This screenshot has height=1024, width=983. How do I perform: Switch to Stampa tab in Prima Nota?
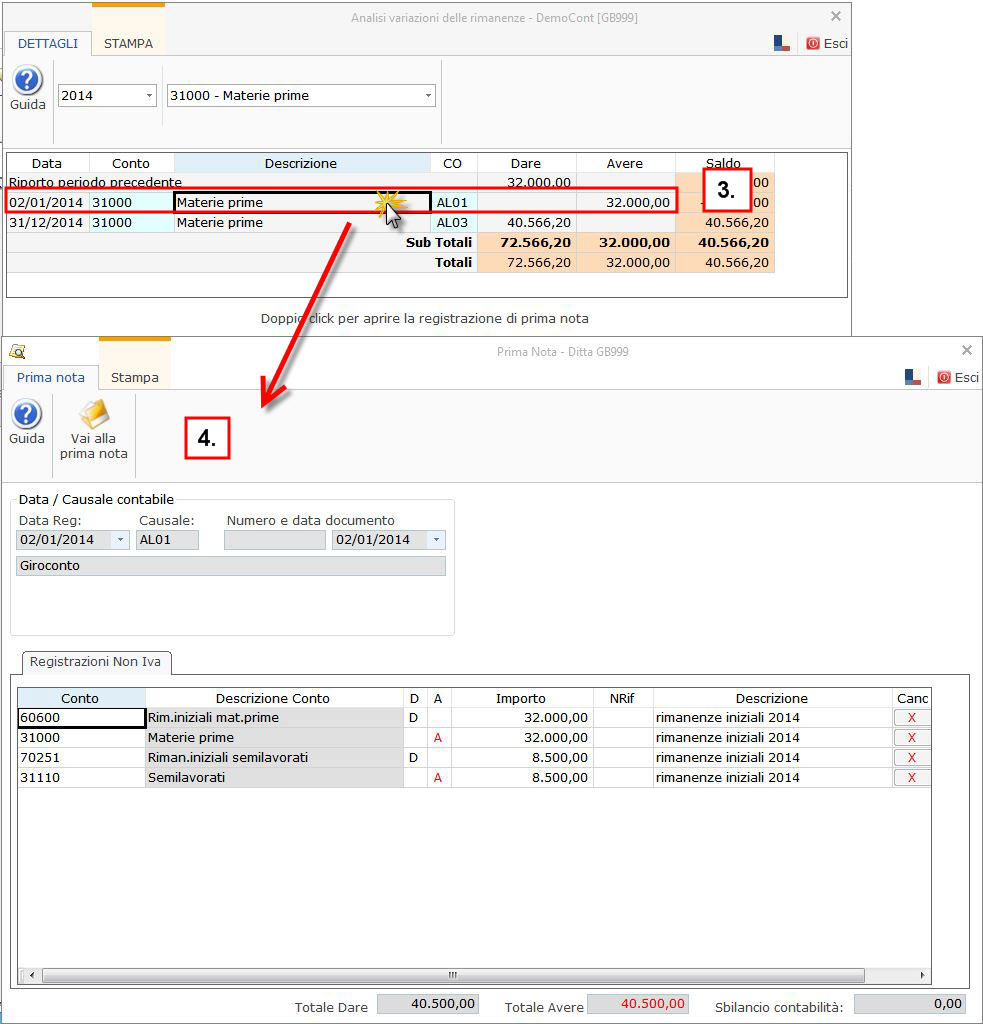pyautogui.click(x=134, y=377)
